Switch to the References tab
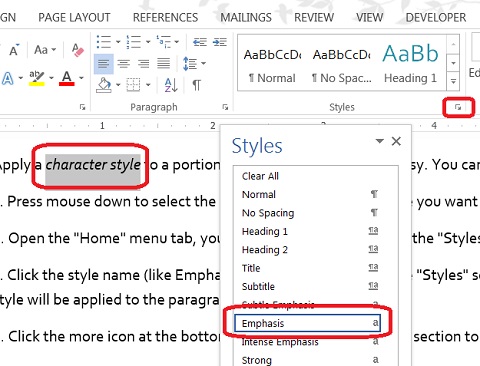The height and width of the screenshot is (366, 480). (x=165, y=17)
